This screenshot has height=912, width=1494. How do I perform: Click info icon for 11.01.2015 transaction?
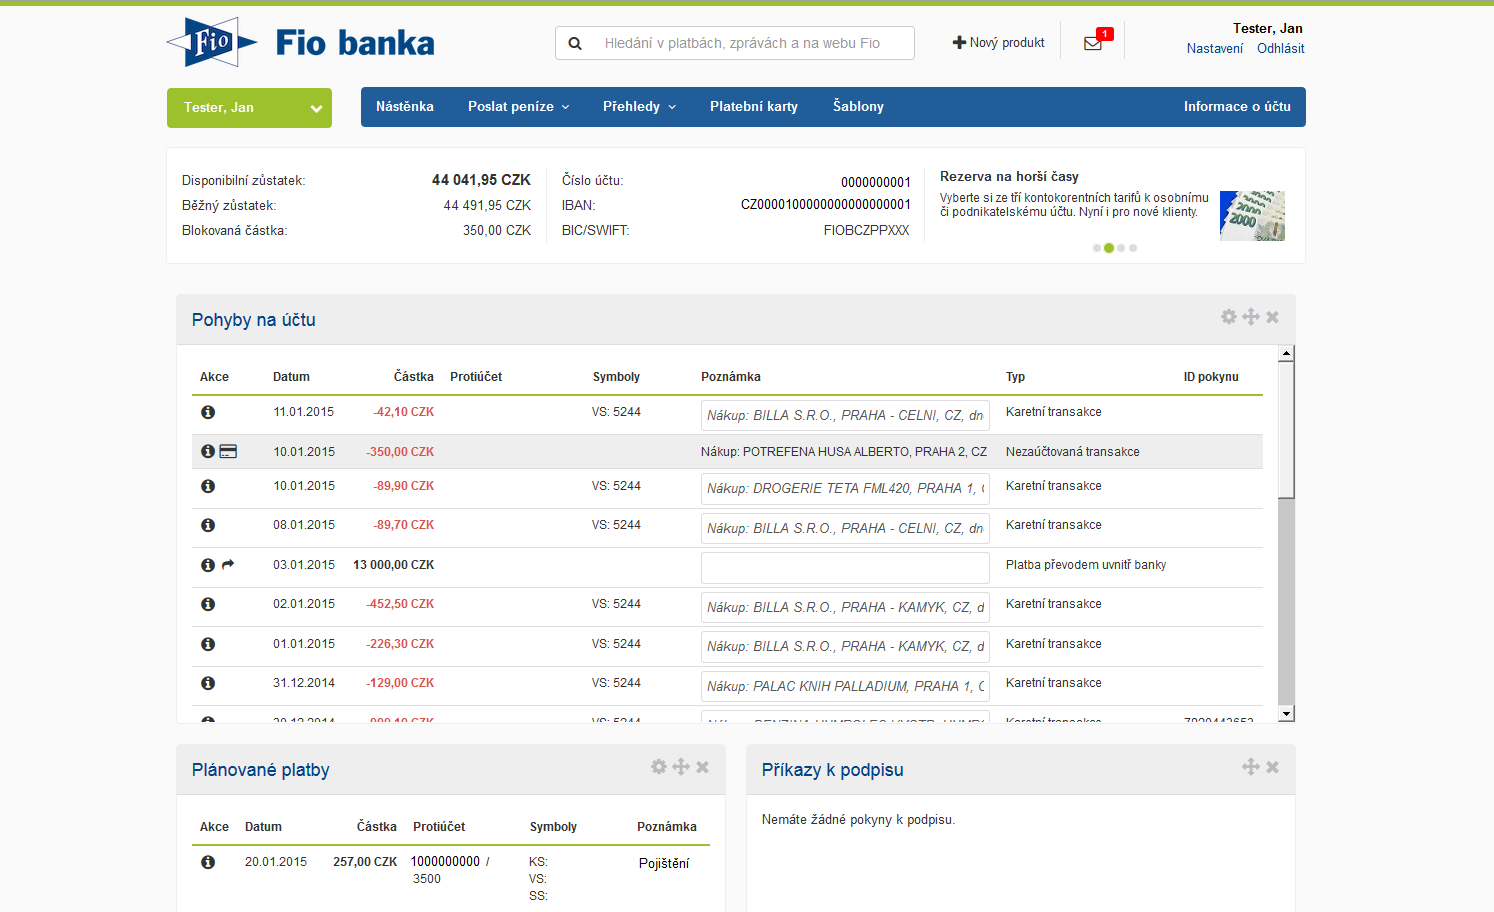click(208, 412)
